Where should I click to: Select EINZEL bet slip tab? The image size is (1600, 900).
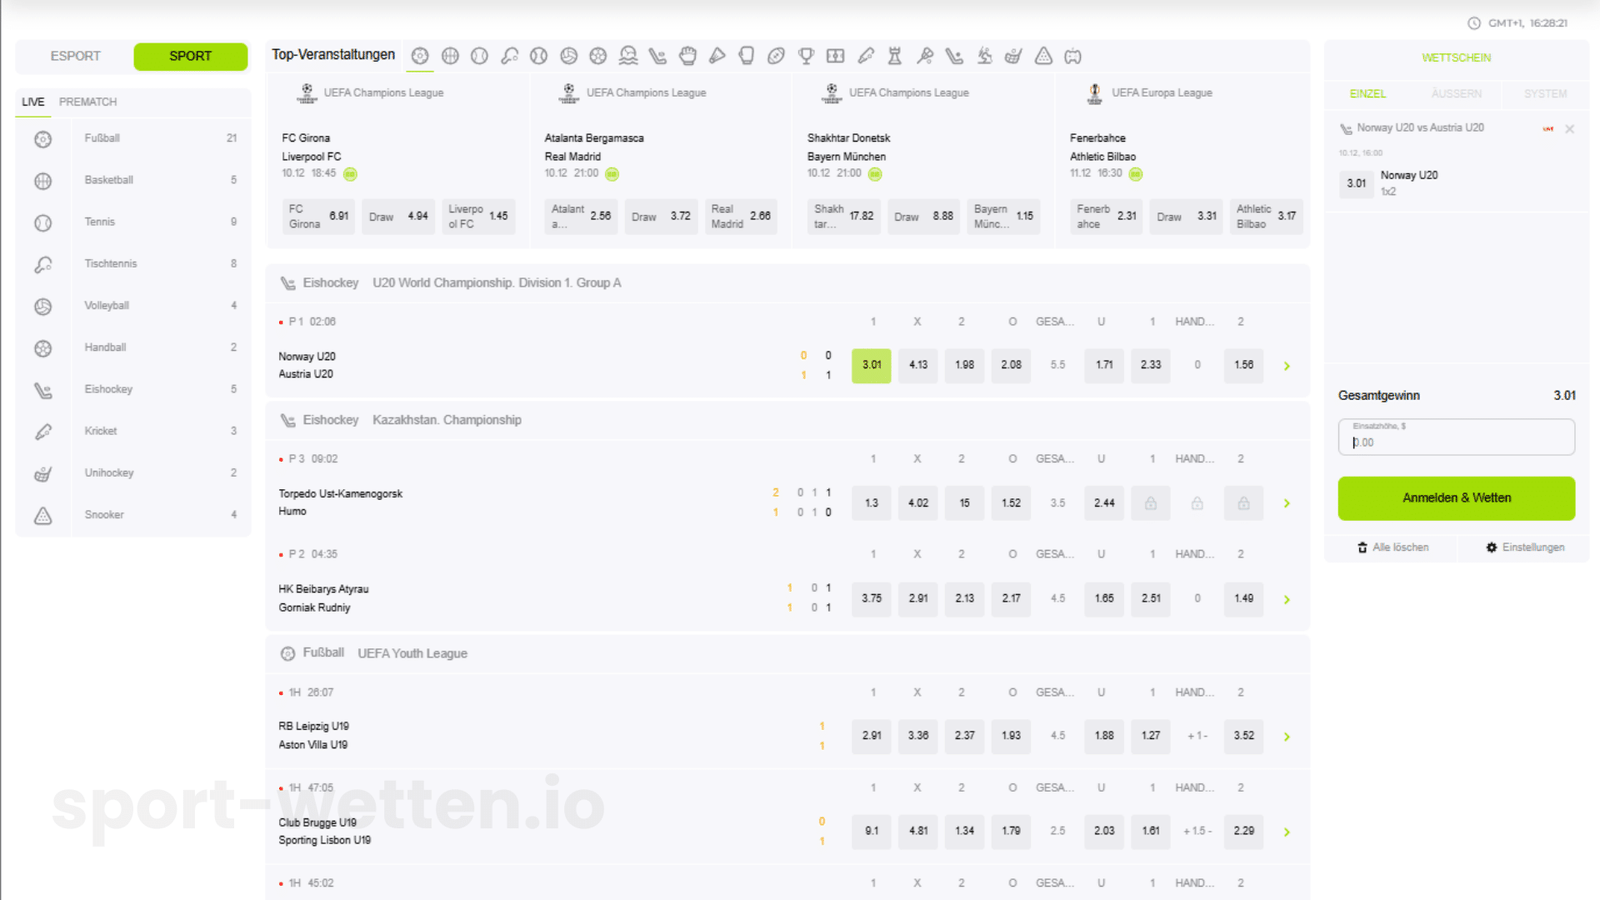click(x=1368, y=94)
